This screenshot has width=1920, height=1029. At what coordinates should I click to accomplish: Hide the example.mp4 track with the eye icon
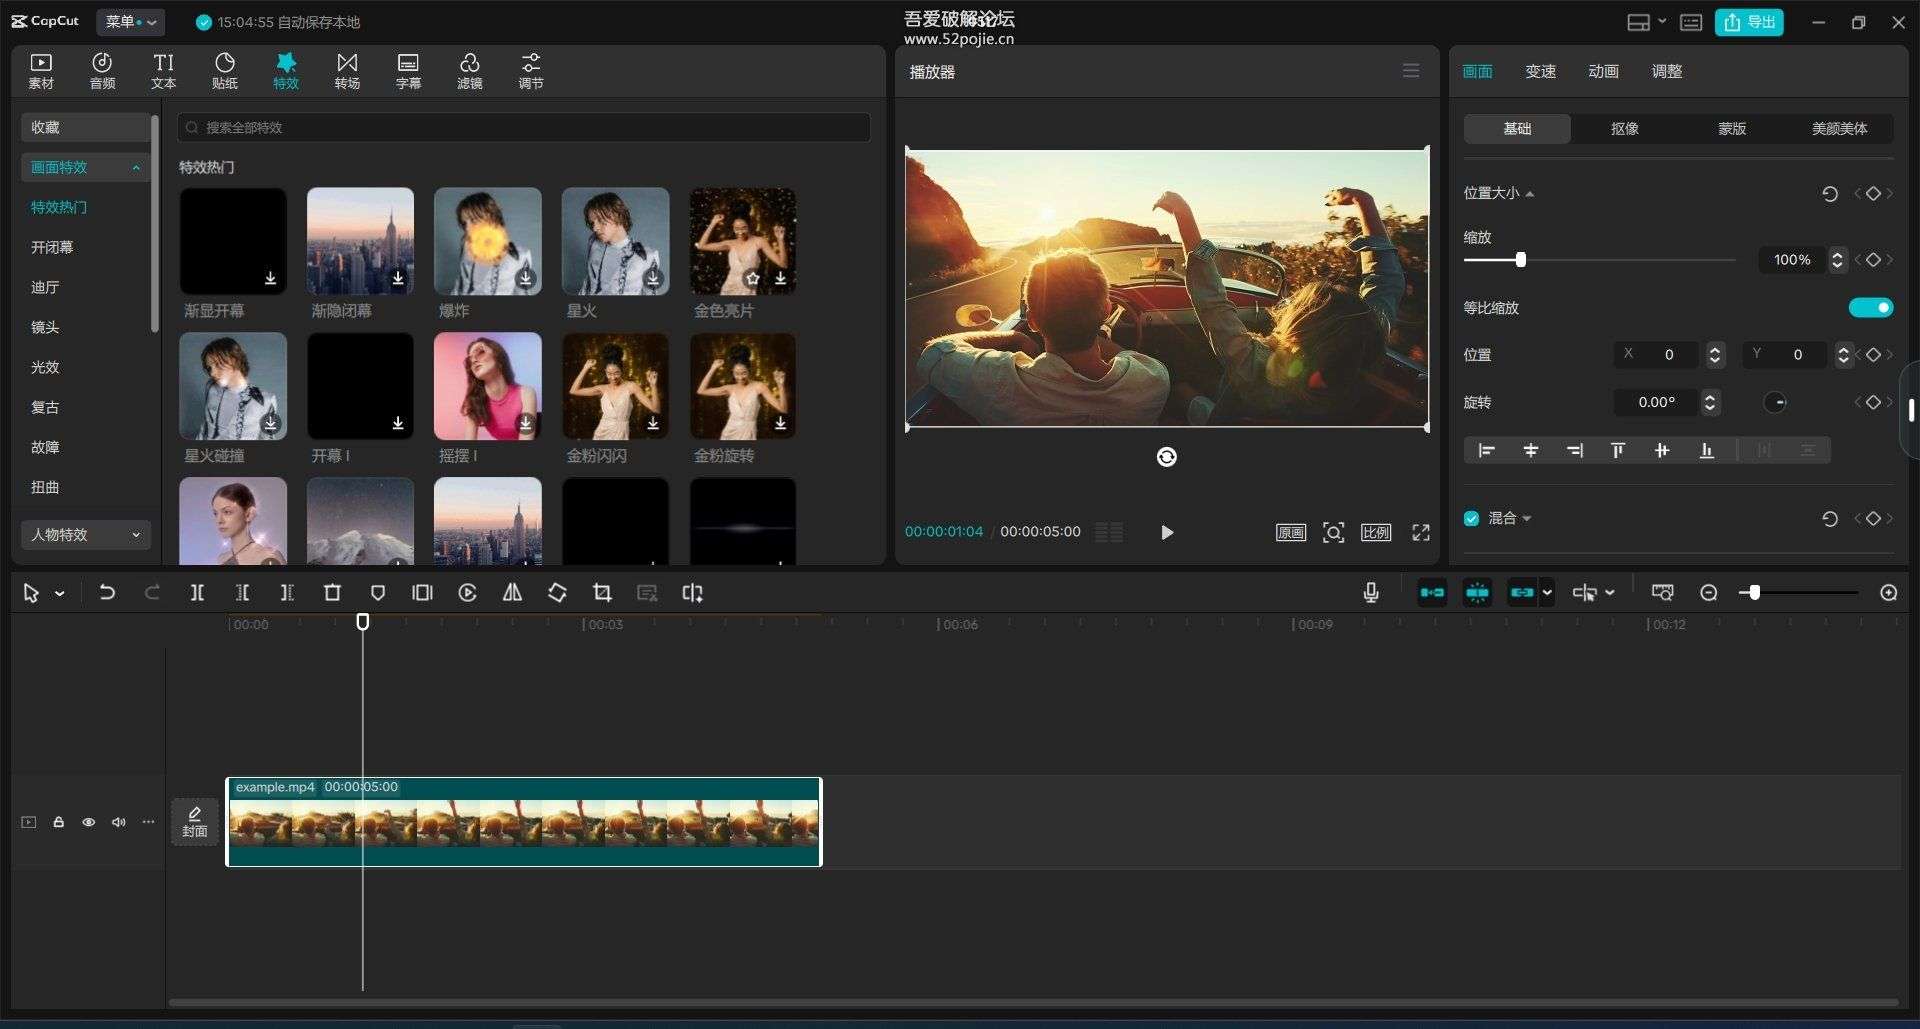click(88, 821)
